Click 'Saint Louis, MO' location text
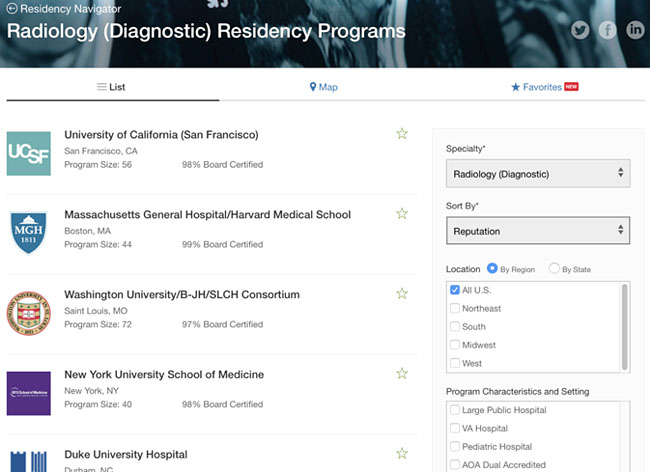Image resolution: width=650 pixels, height=472 pixels. coord(96,311)
